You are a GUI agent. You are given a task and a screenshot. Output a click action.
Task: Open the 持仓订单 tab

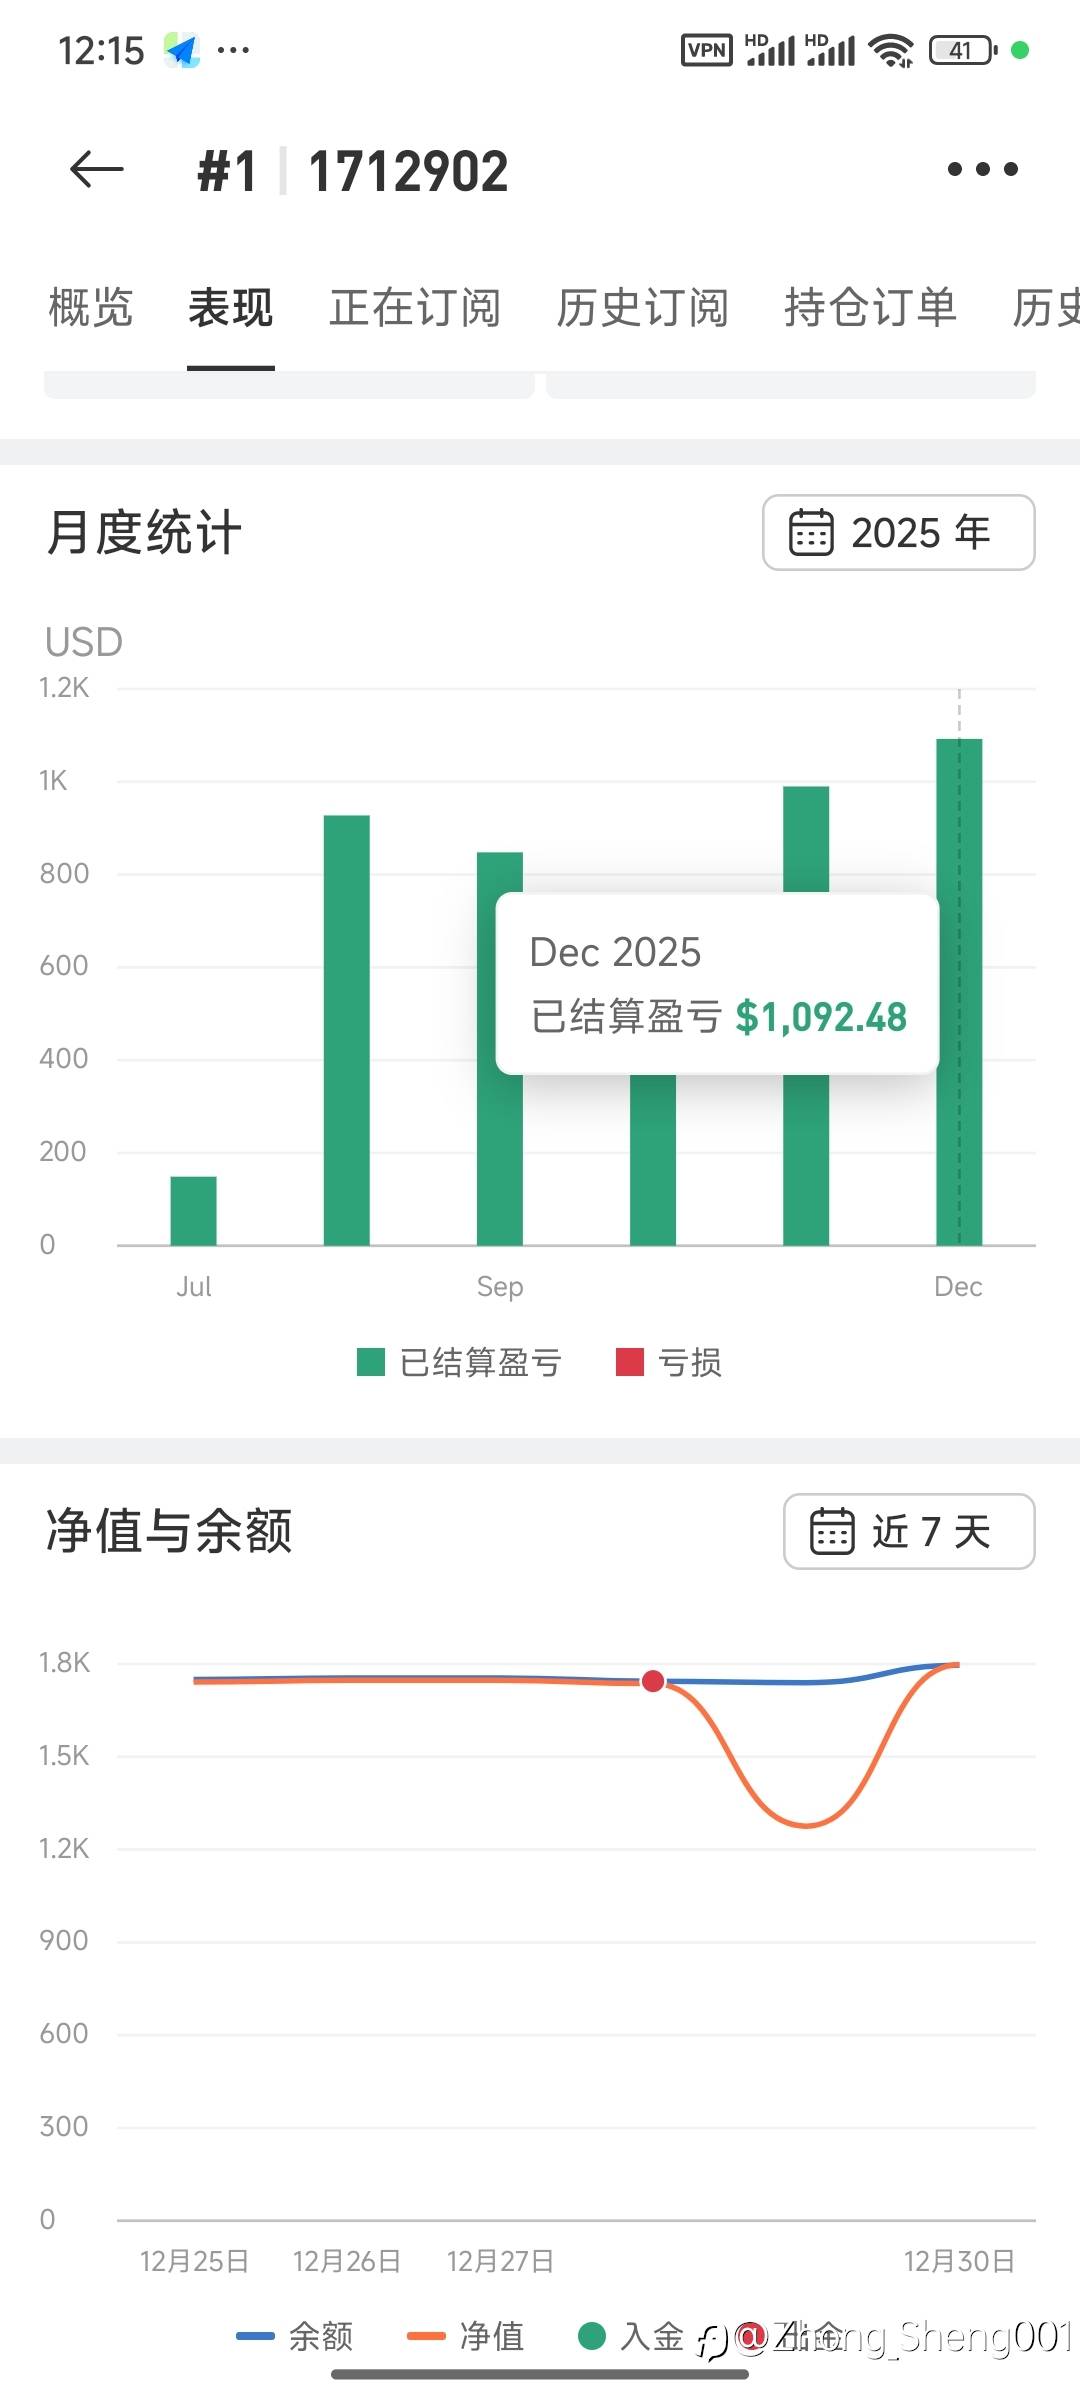(x=871, y=308)
